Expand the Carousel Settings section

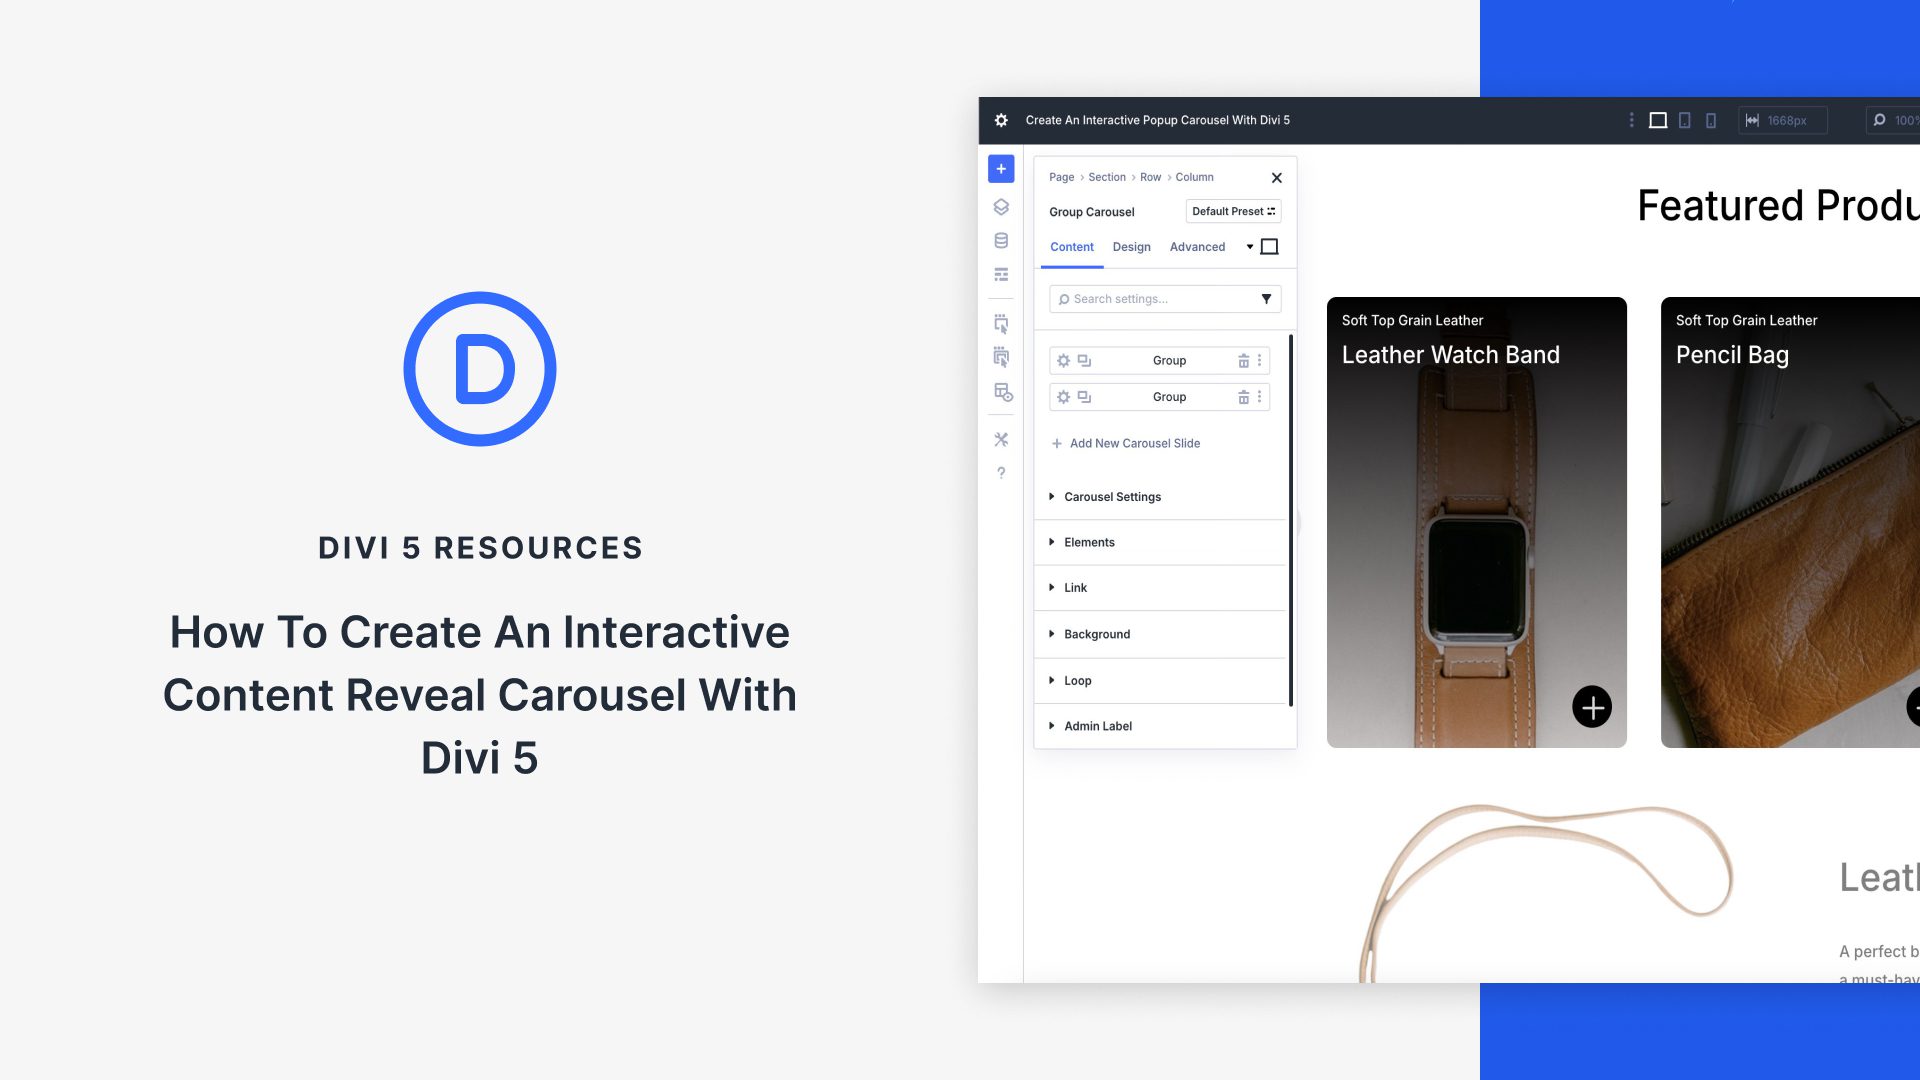click(1112, 496)
